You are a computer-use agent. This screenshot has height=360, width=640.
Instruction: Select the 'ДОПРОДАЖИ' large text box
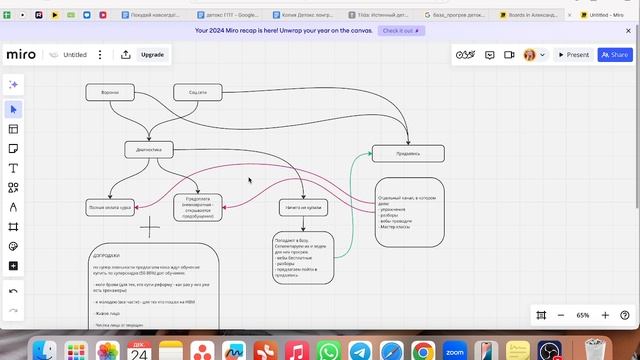tap(154, 286)
